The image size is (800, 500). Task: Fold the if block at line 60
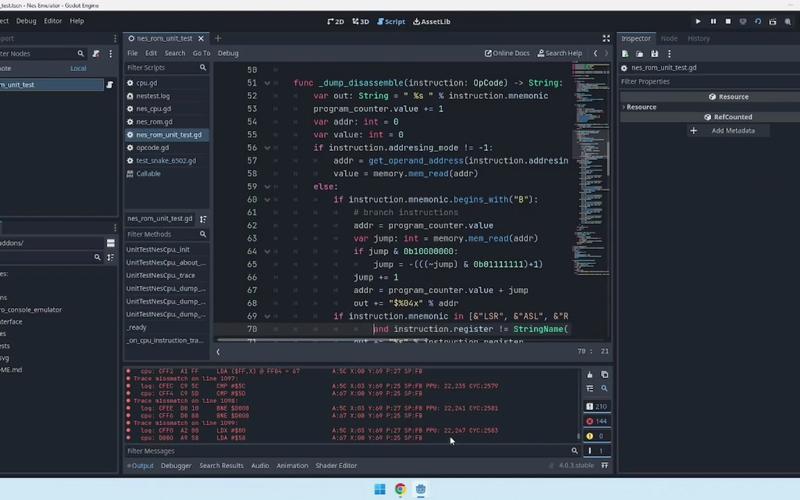coord(267,199)
